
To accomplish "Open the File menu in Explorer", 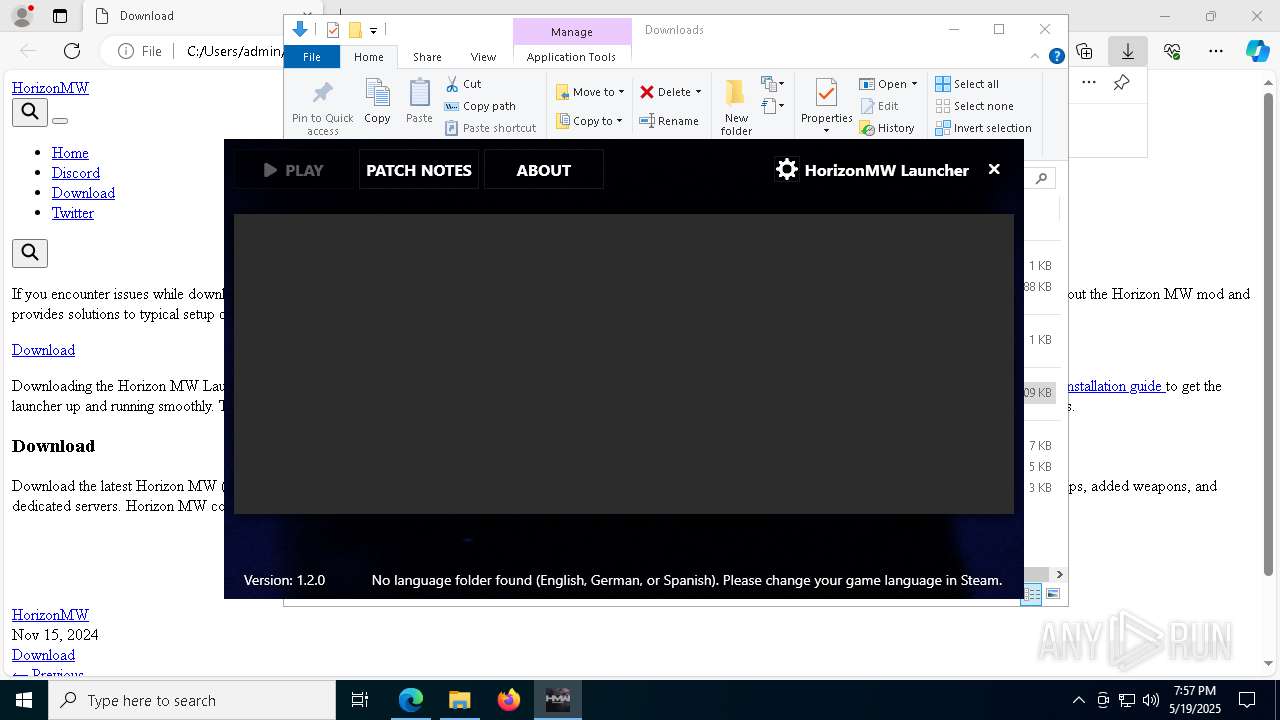I will click(312, 57).
